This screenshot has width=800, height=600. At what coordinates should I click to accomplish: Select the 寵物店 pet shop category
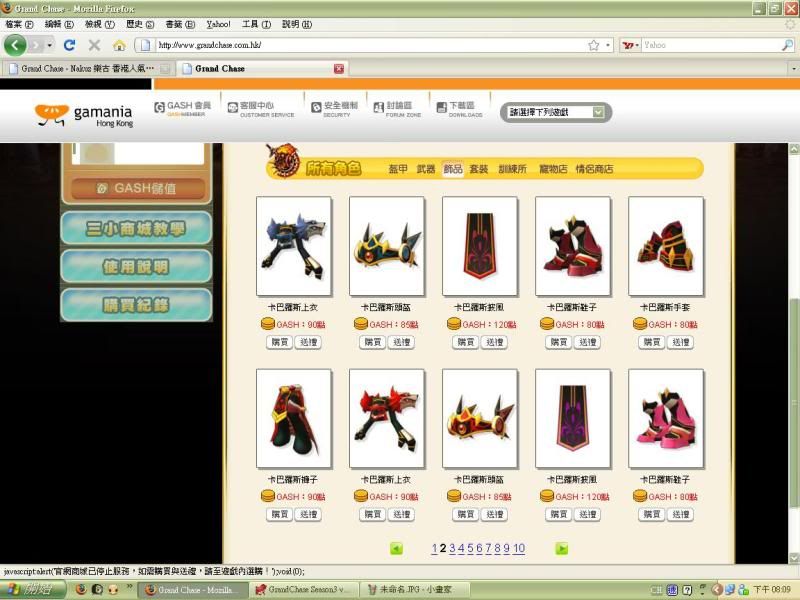553,169
